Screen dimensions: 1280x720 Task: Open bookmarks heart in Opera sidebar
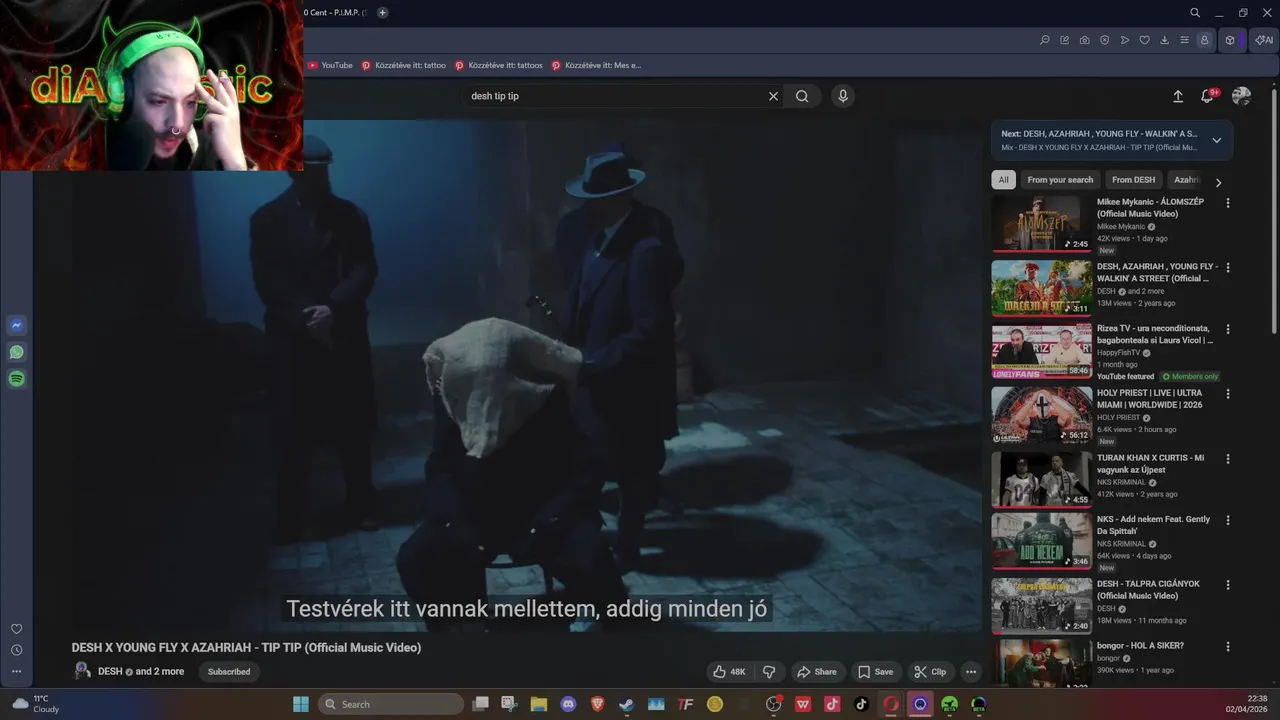[x=16, y=629]
